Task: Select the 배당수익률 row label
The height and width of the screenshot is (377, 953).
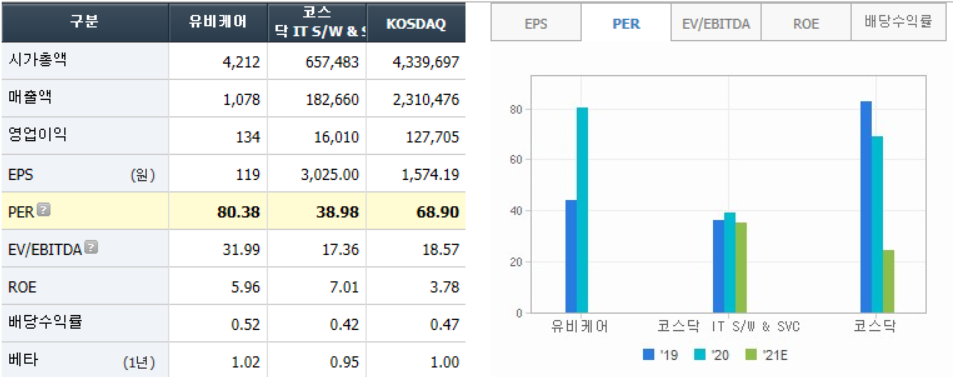Action: coord(46,322)
